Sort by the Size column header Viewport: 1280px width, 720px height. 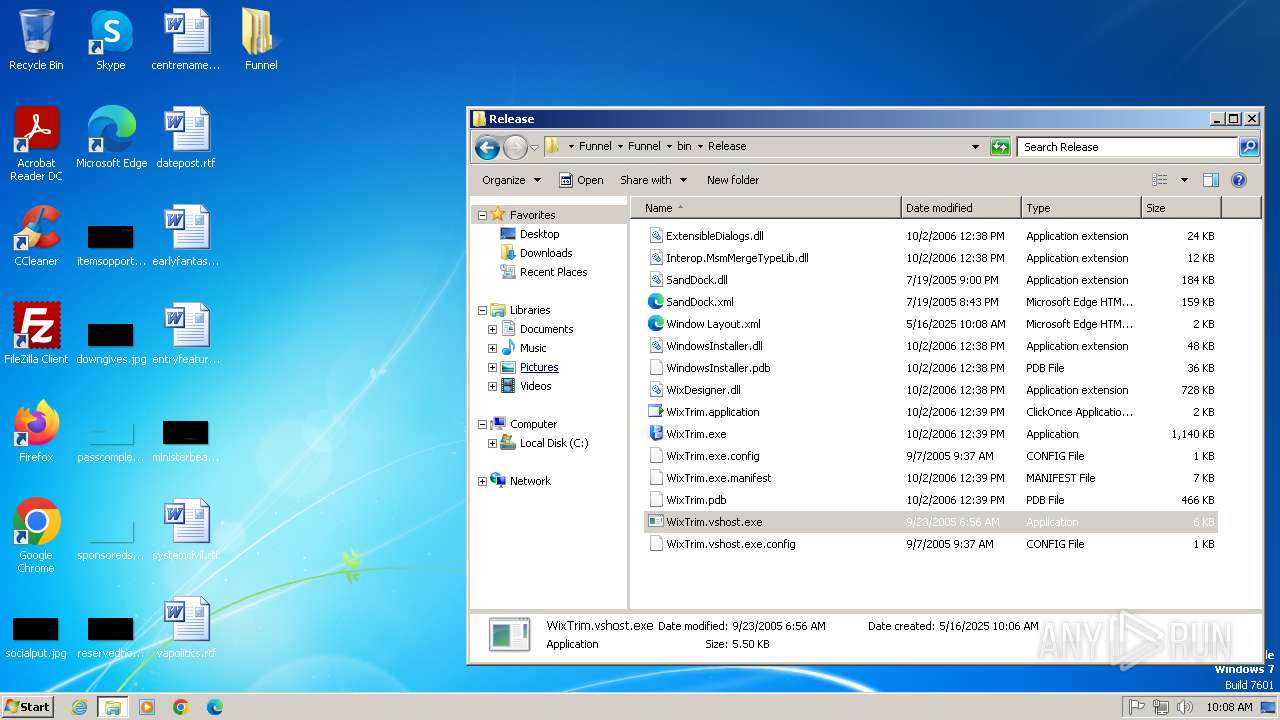(x=1181, y=208)
